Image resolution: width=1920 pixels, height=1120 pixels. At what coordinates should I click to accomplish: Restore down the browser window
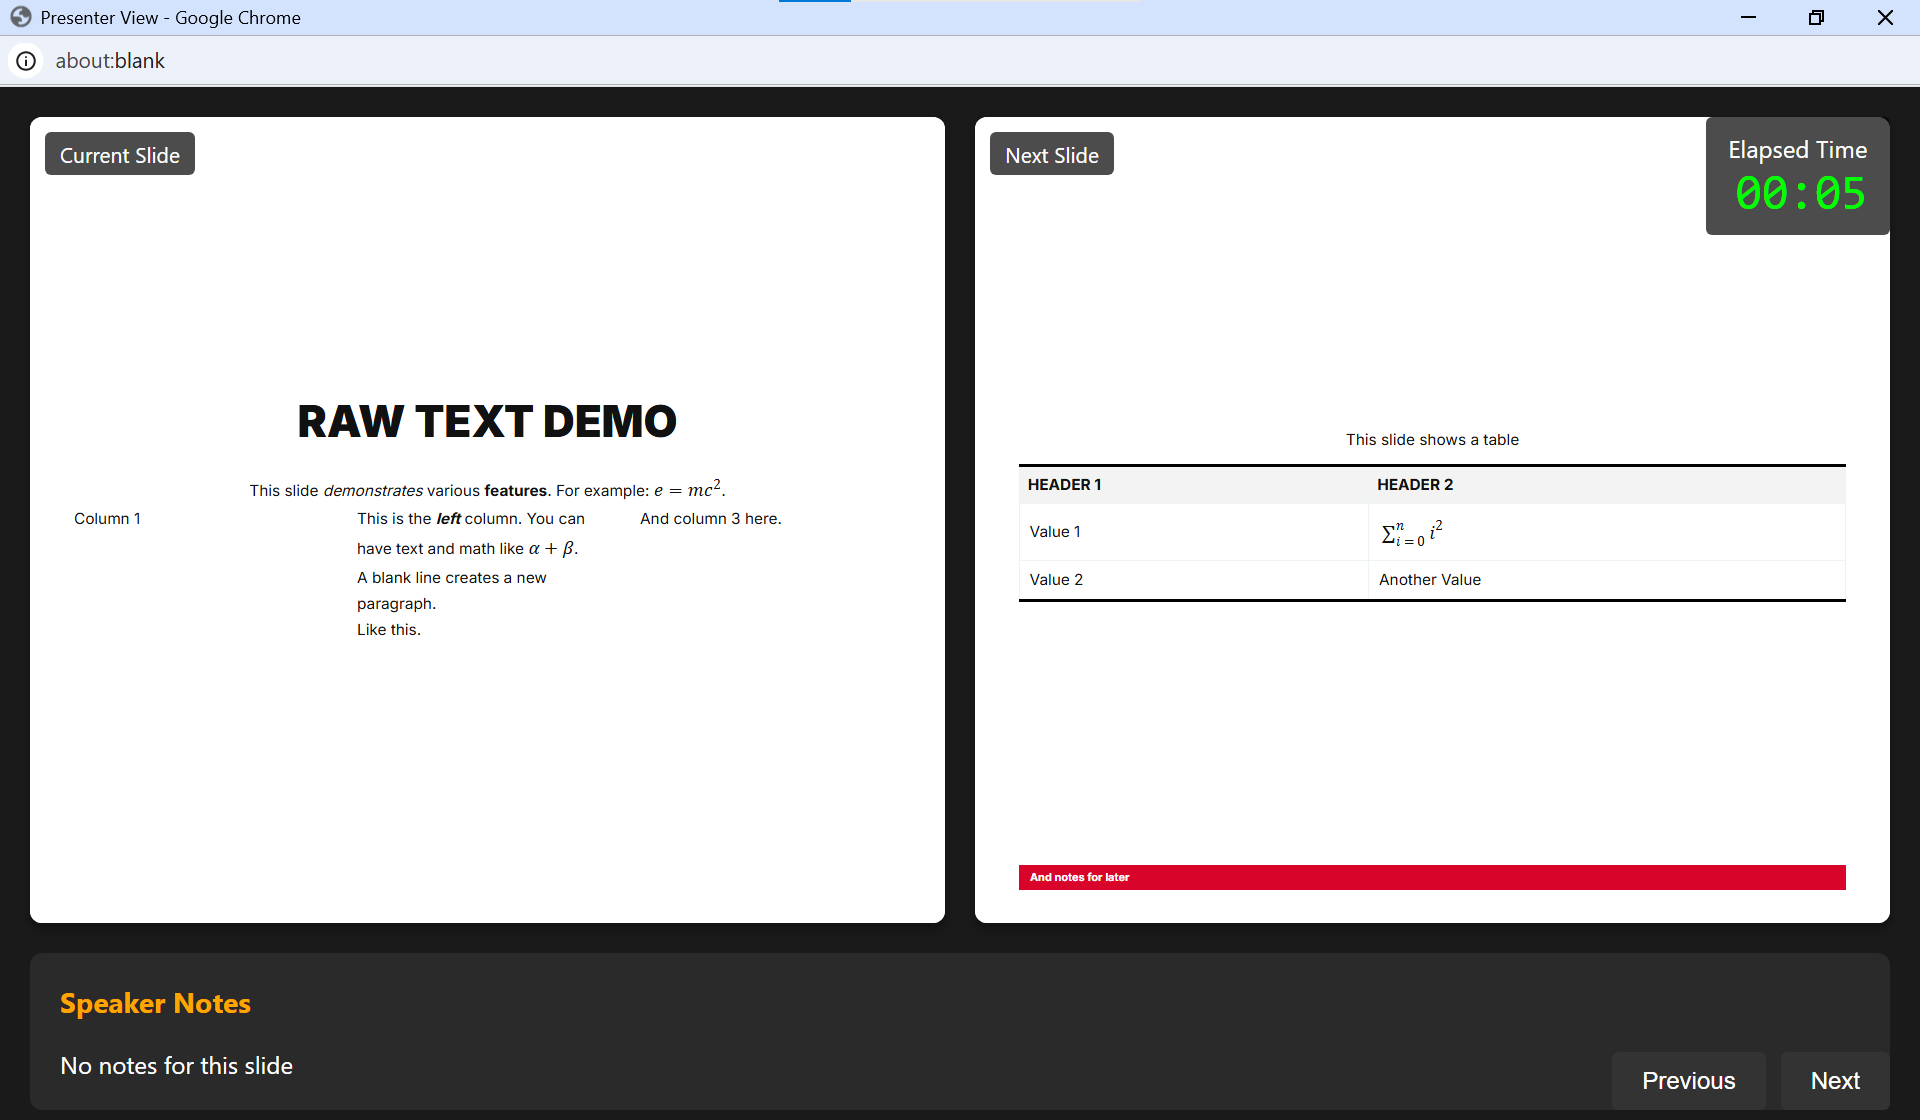1816,17
